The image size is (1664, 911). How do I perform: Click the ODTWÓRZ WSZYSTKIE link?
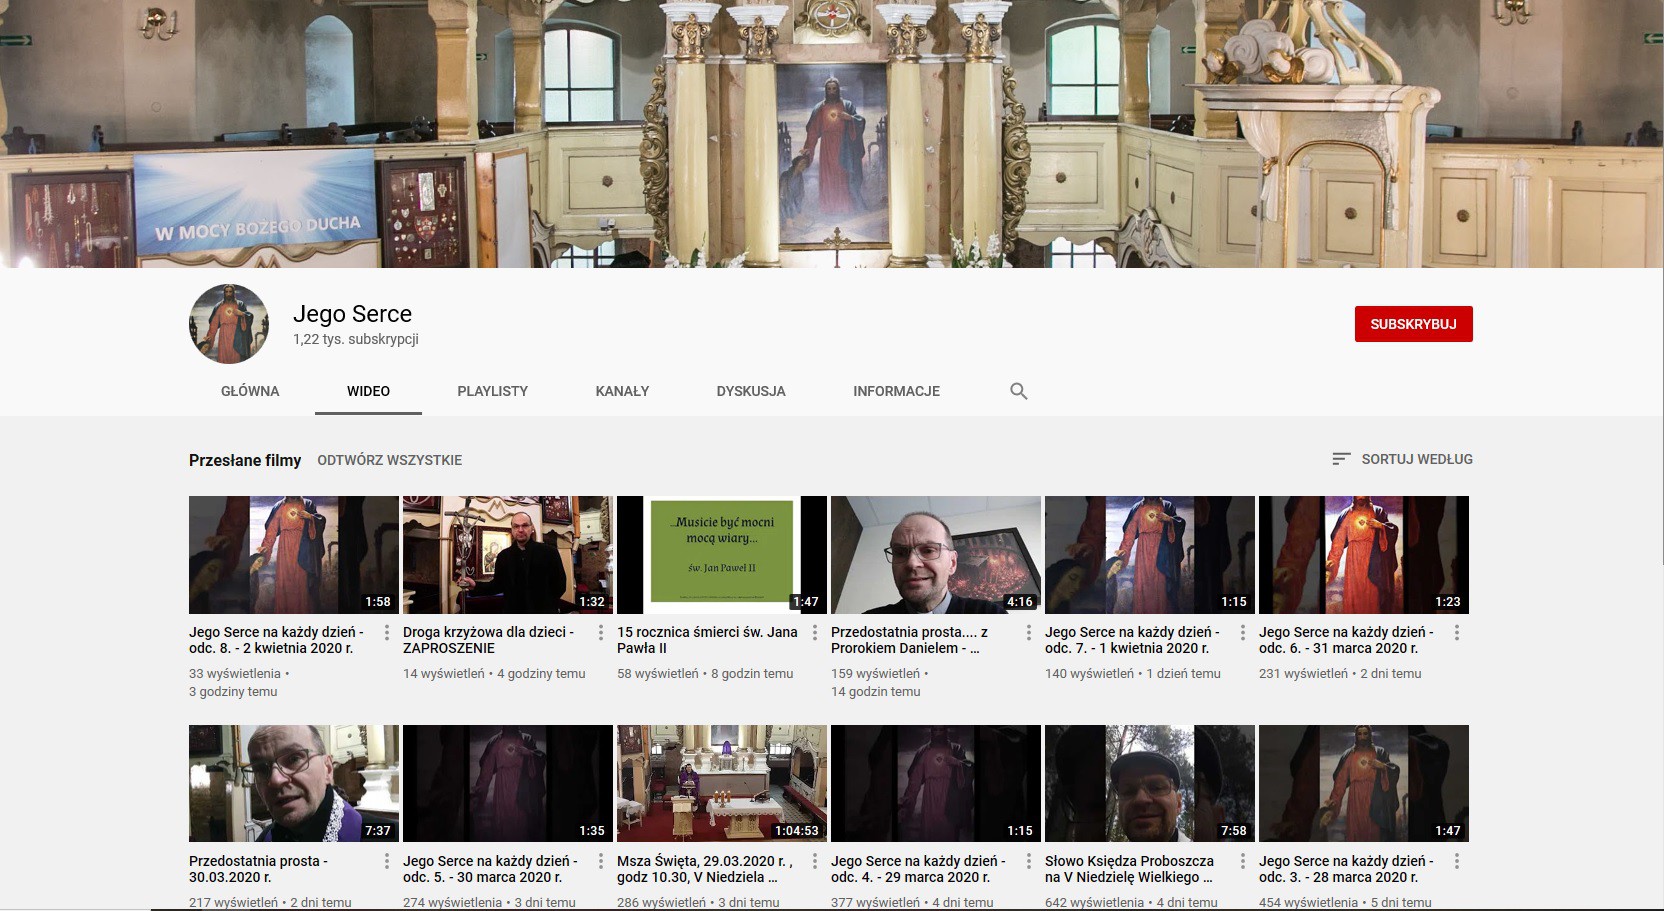click(390, 459)
